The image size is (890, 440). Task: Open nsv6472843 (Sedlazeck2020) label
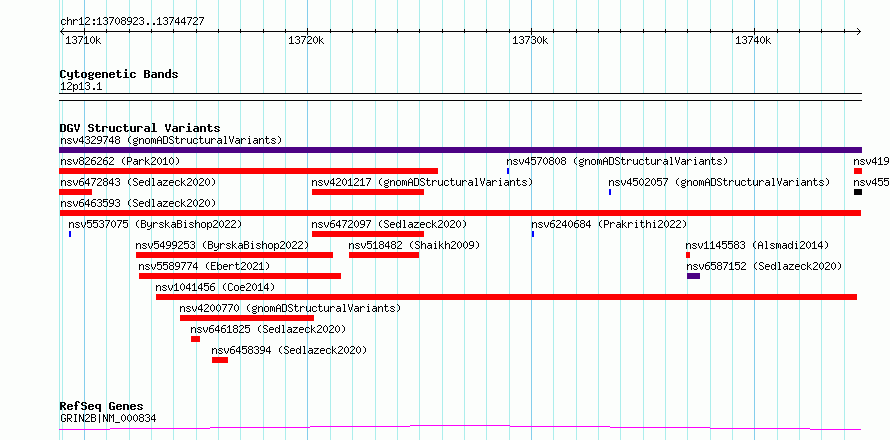coord(138,182)
